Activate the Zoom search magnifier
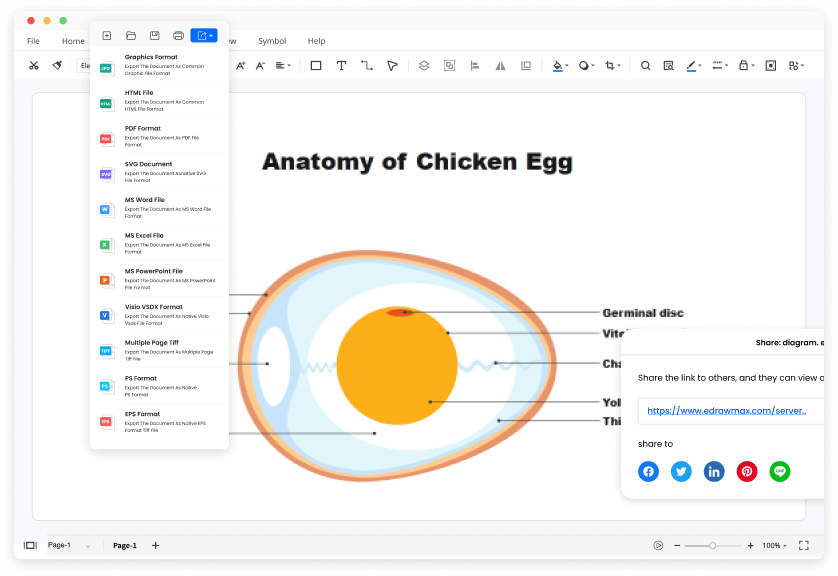838x576 pixels. pyautogui.click(x=645, y=65)
